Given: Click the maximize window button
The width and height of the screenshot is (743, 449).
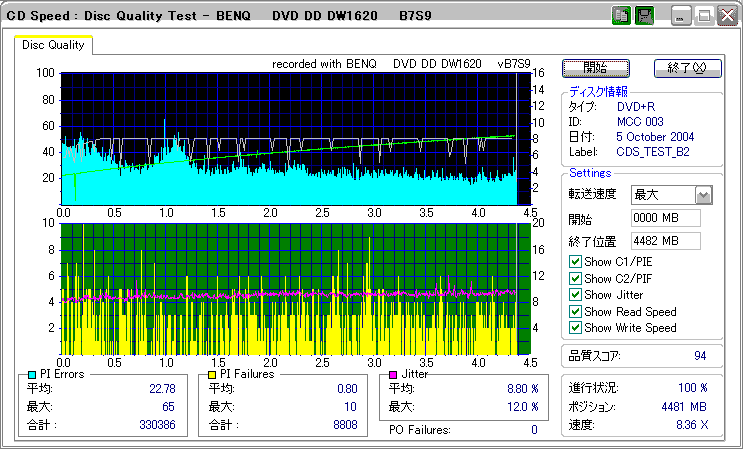Looking at the screenshot, I should [704, 16].
